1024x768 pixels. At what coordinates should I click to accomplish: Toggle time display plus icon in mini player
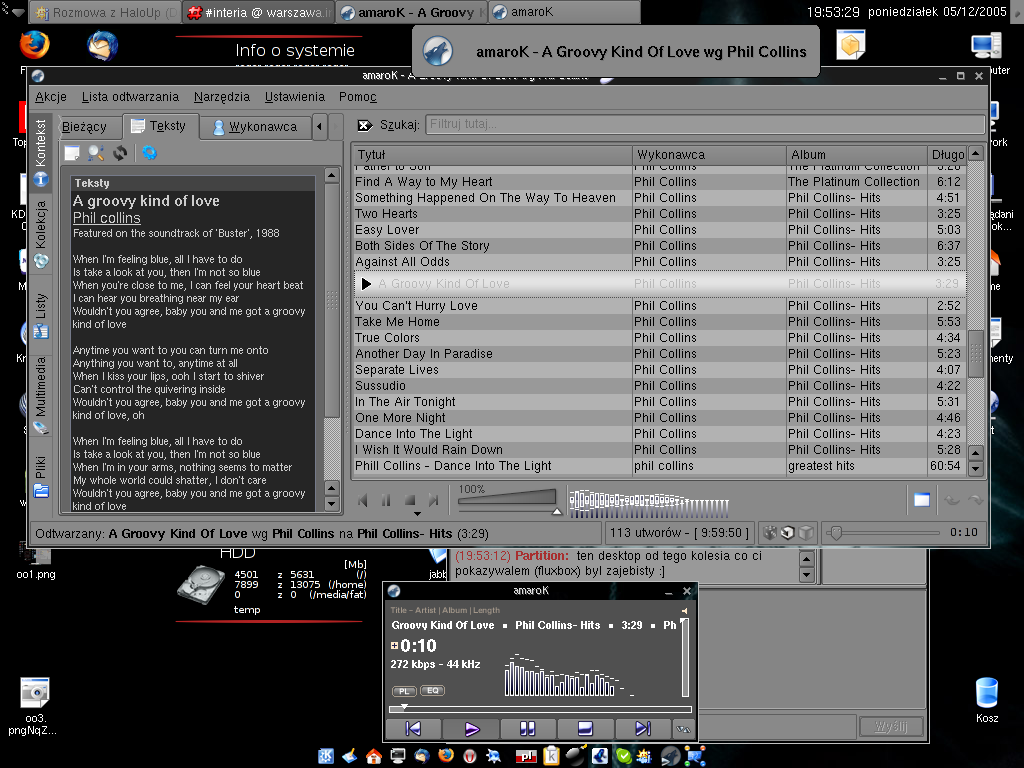pos(394,645)
